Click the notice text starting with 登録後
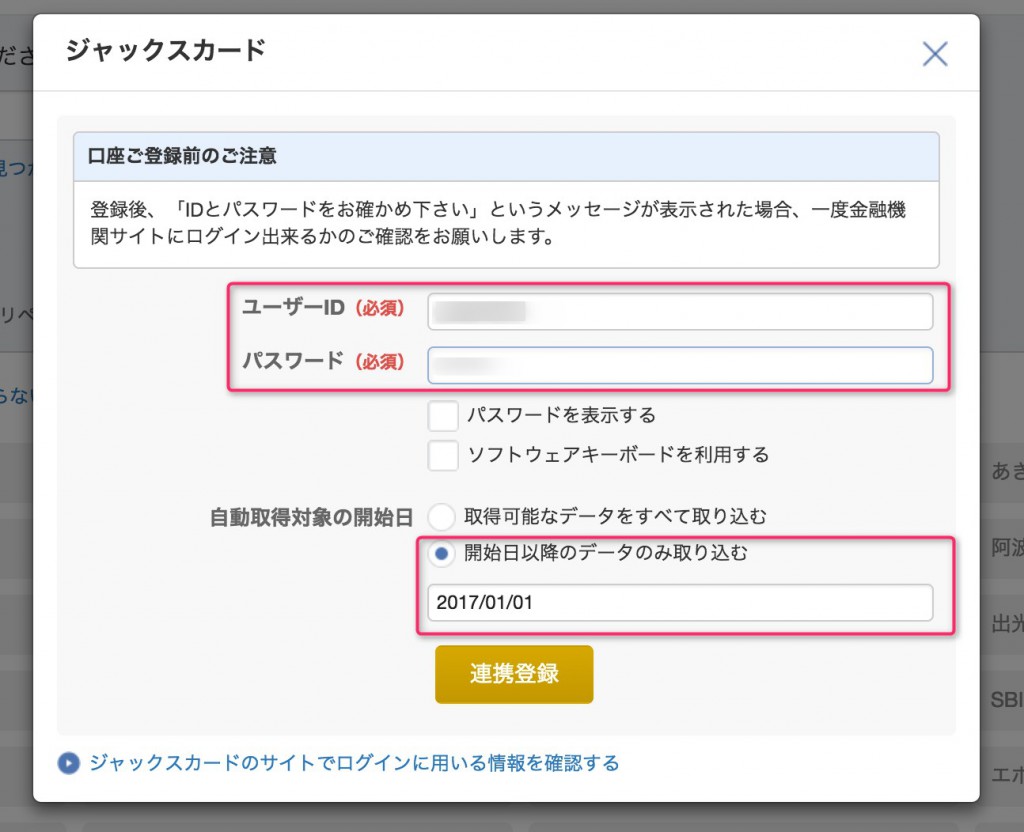 pyautogui.click(x=498, y=223)
